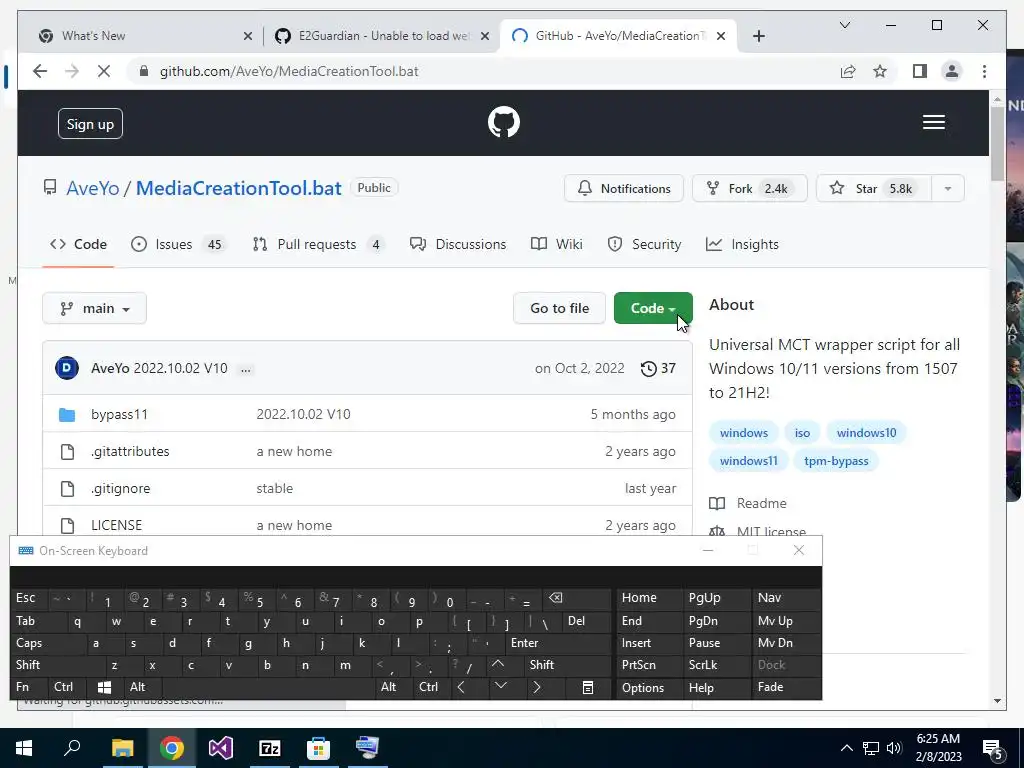Open the GitHub hamburger menu

coord(934,122)
